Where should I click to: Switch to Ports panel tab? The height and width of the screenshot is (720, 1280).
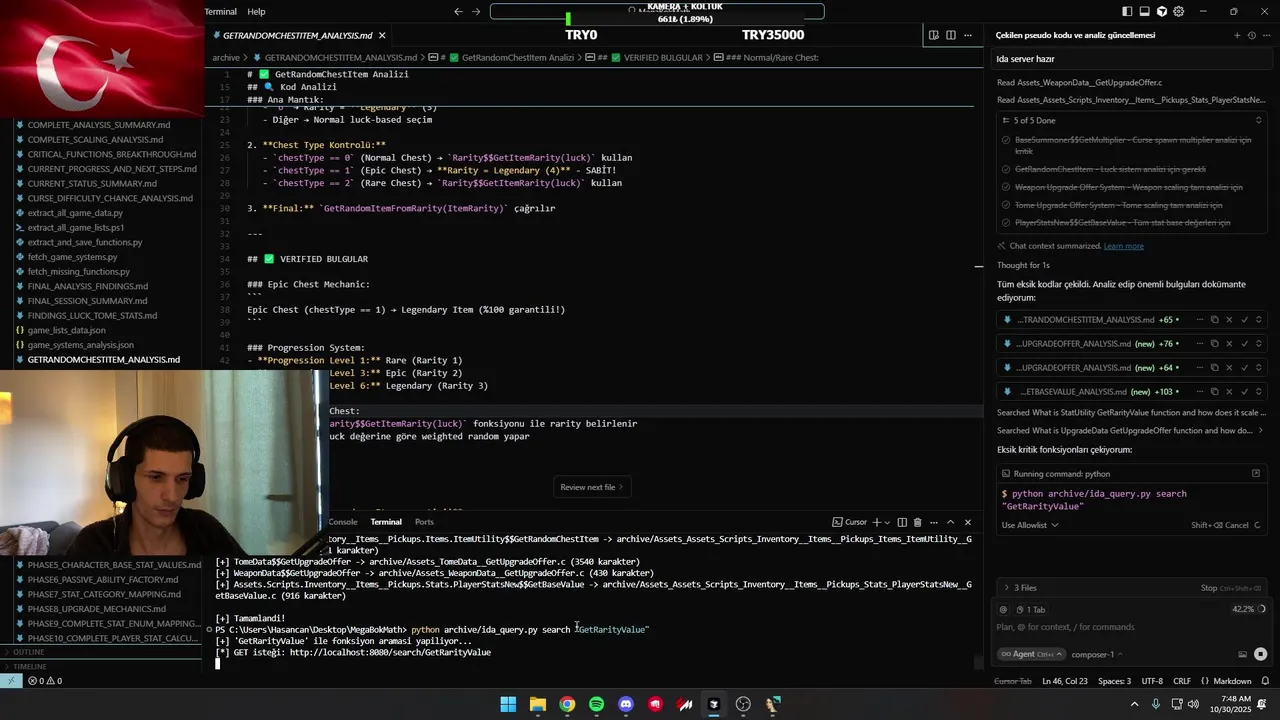424,522
